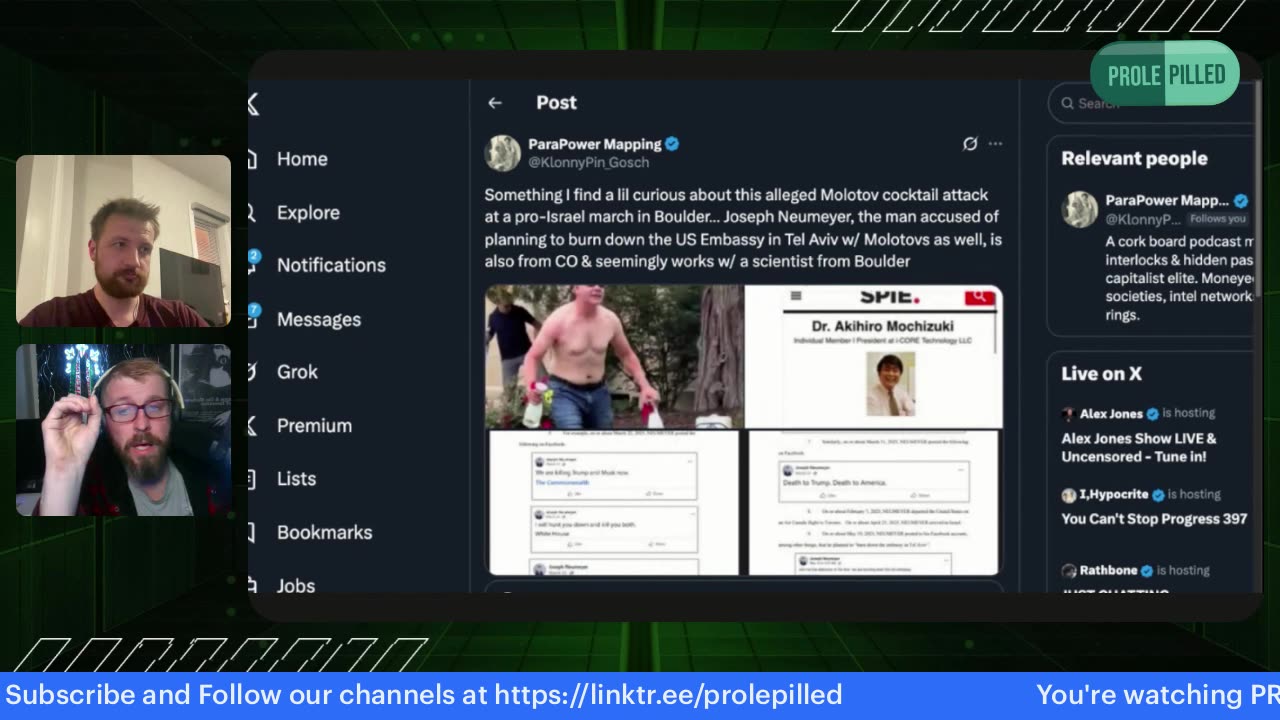1280x720 pixels.
Task: Click the back arrow beside Post heading
Action: [x=495, y=103]
